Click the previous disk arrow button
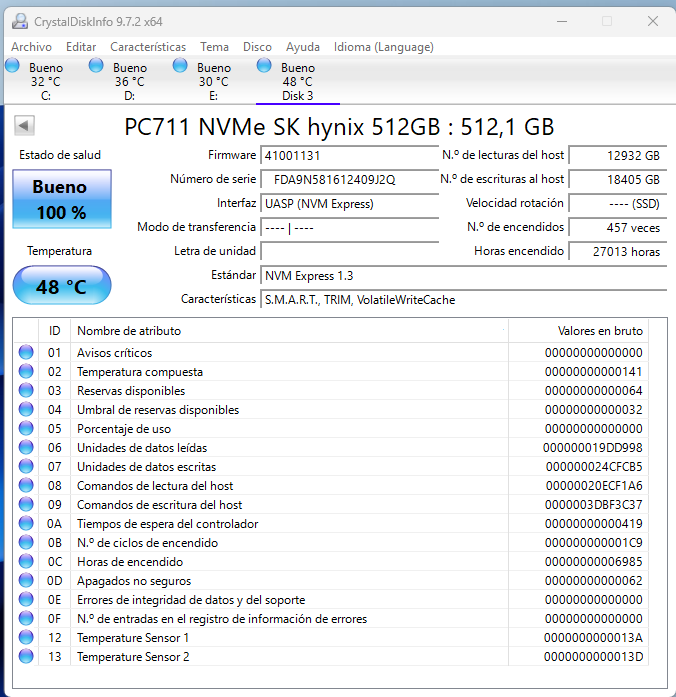Screen dimensions: 676x697 pyautogui.click(x=24, y=125)
